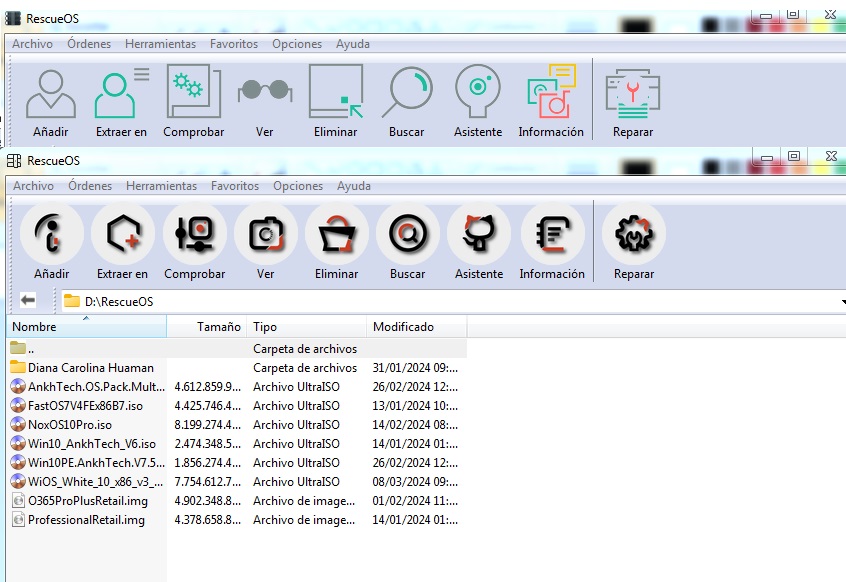Click disc icon of FastOS7V4FEx86B7.iso
Screen dimensions: 846x582
pos(18,406)
